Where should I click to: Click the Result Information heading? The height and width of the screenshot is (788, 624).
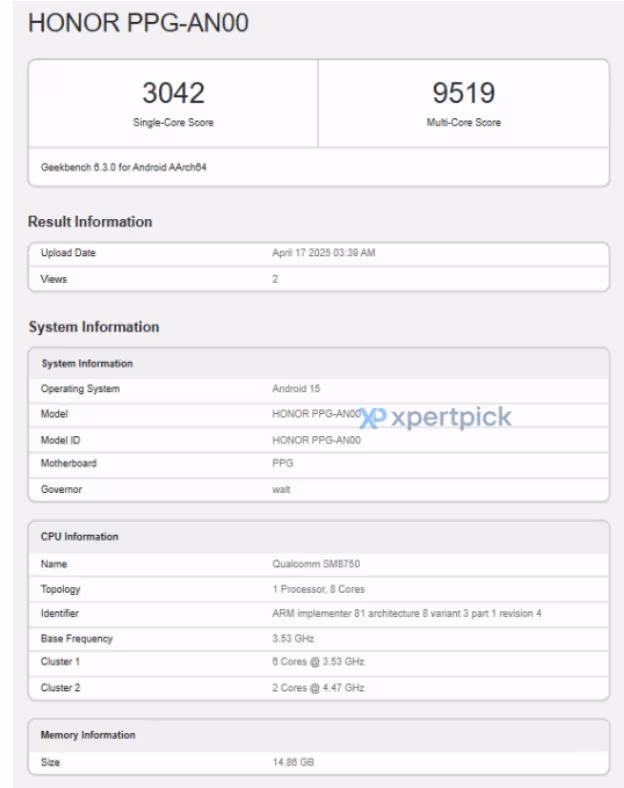[90, 222]
